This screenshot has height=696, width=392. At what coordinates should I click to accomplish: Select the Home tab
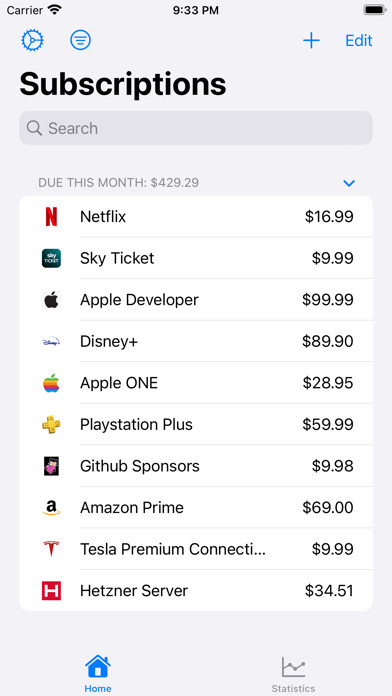coord(98,674)
